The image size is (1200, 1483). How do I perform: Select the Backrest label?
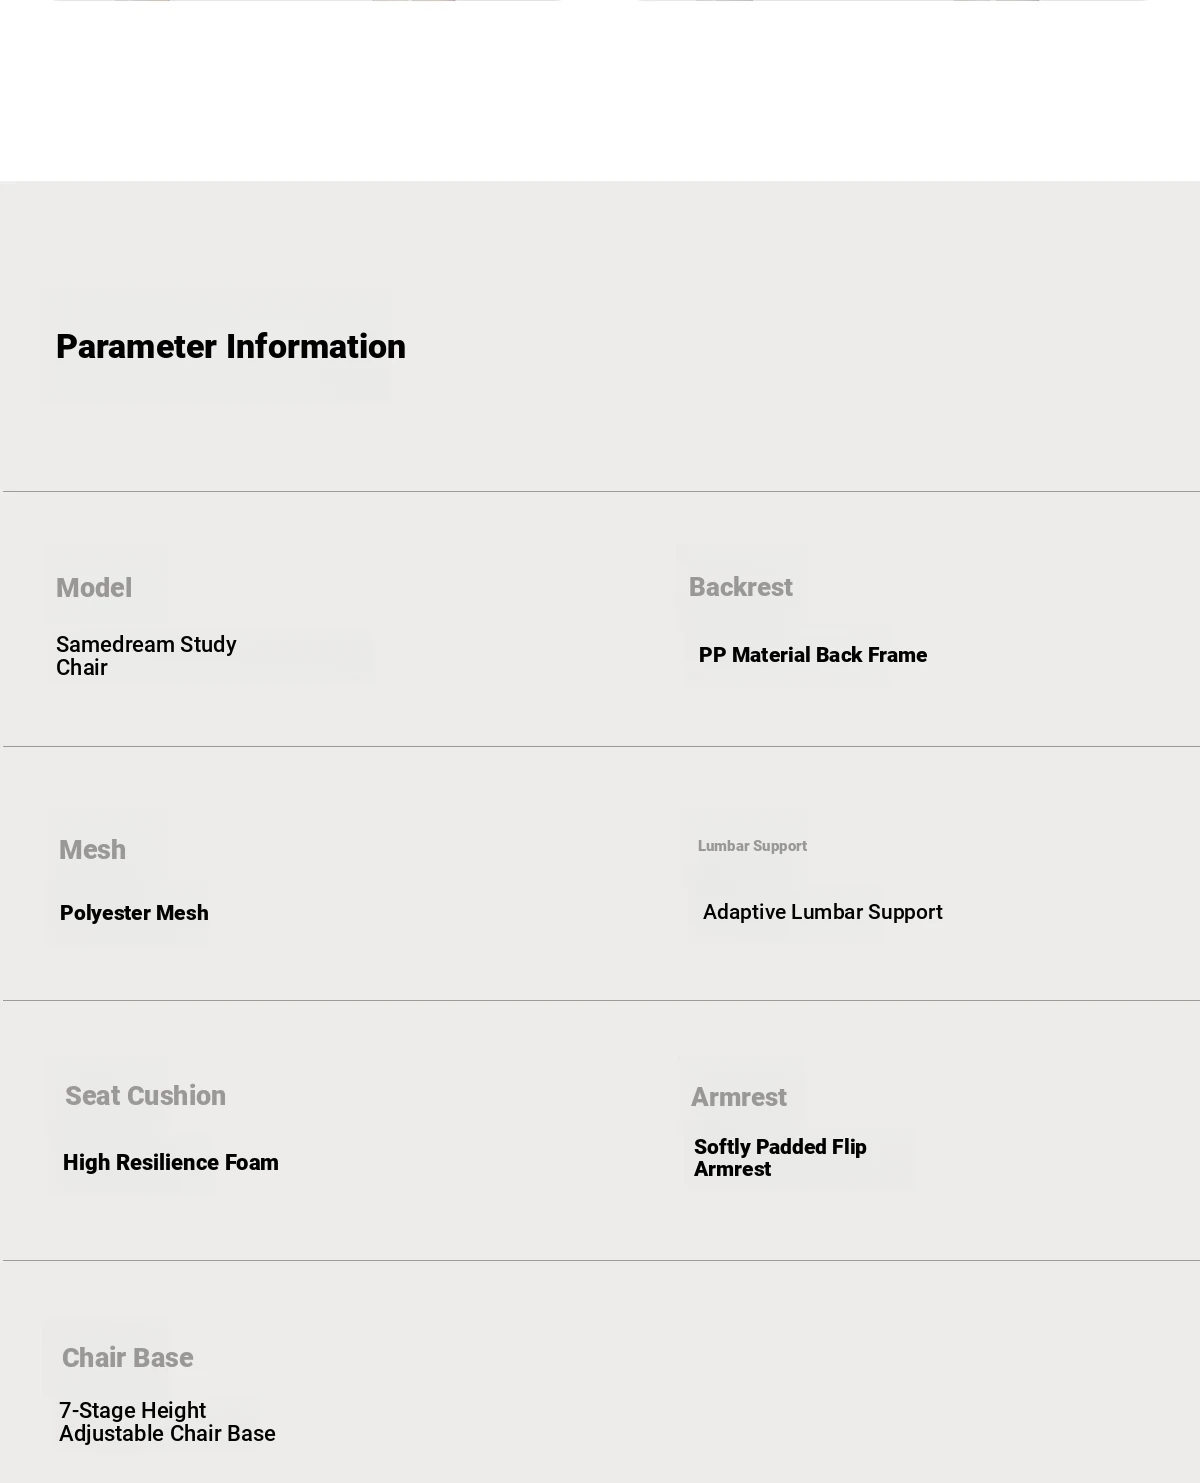click(x=741, y=587)
